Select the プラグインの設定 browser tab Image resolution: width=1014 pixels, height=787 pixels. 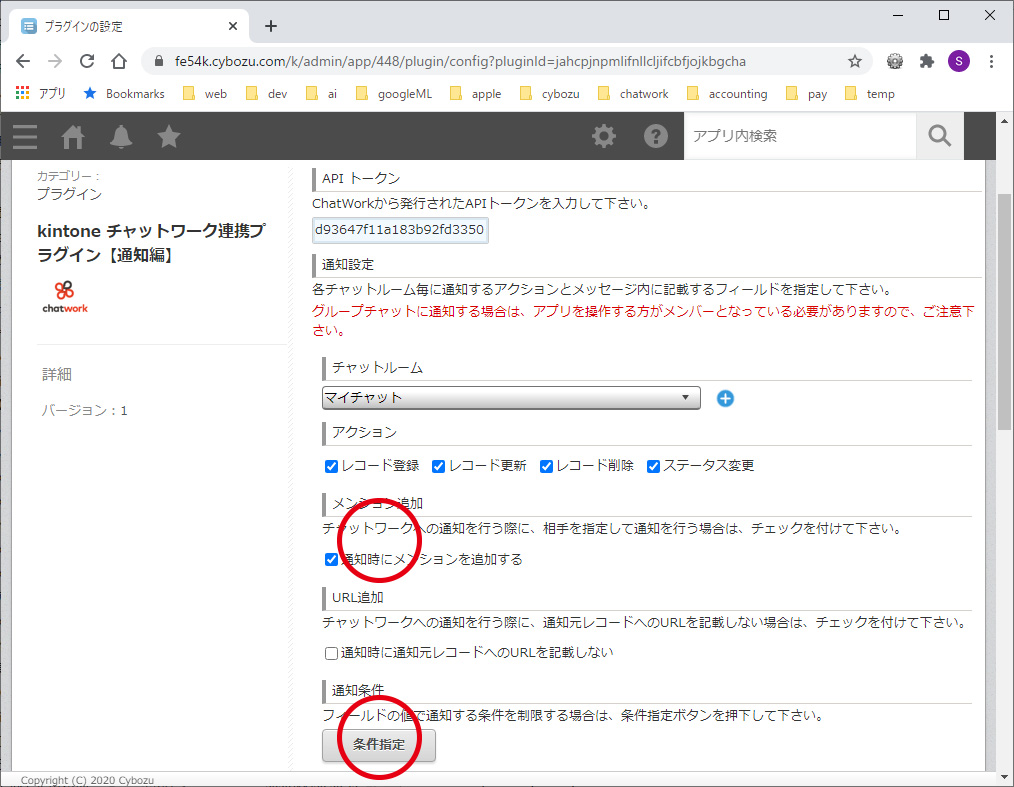127,26
